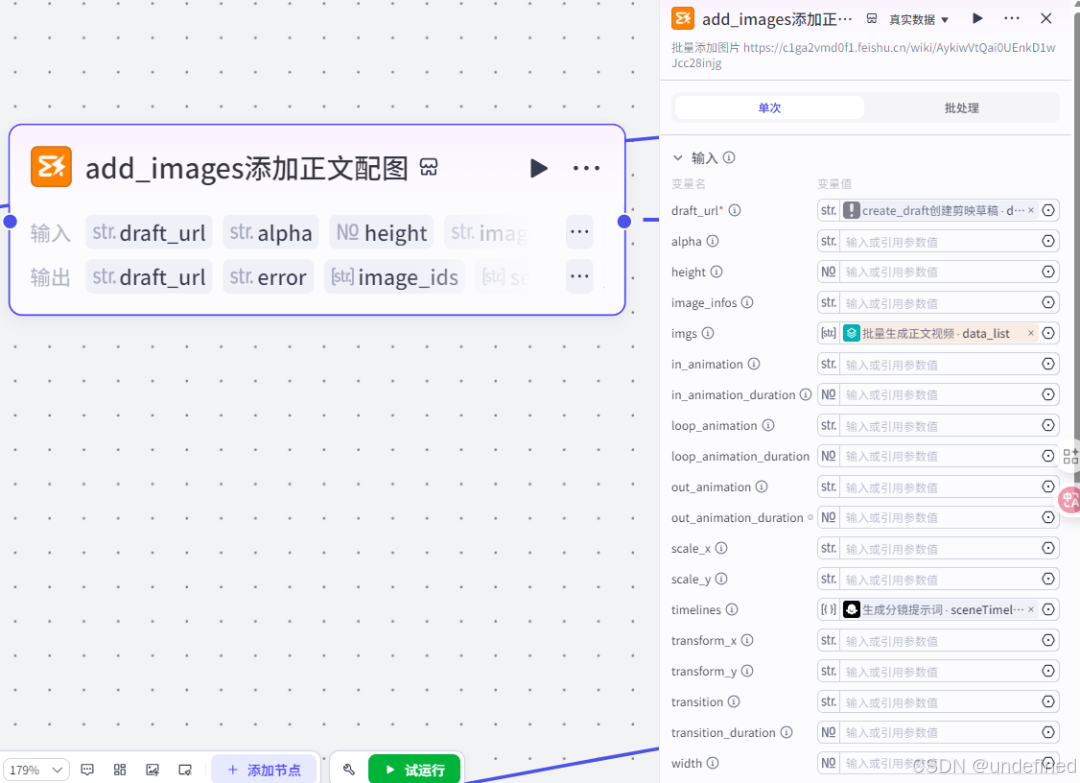Image resolution: width=1080 pixels, height=783 pixels.
Task: Select the node's left connection port
Action: click(x=10, y=221)
